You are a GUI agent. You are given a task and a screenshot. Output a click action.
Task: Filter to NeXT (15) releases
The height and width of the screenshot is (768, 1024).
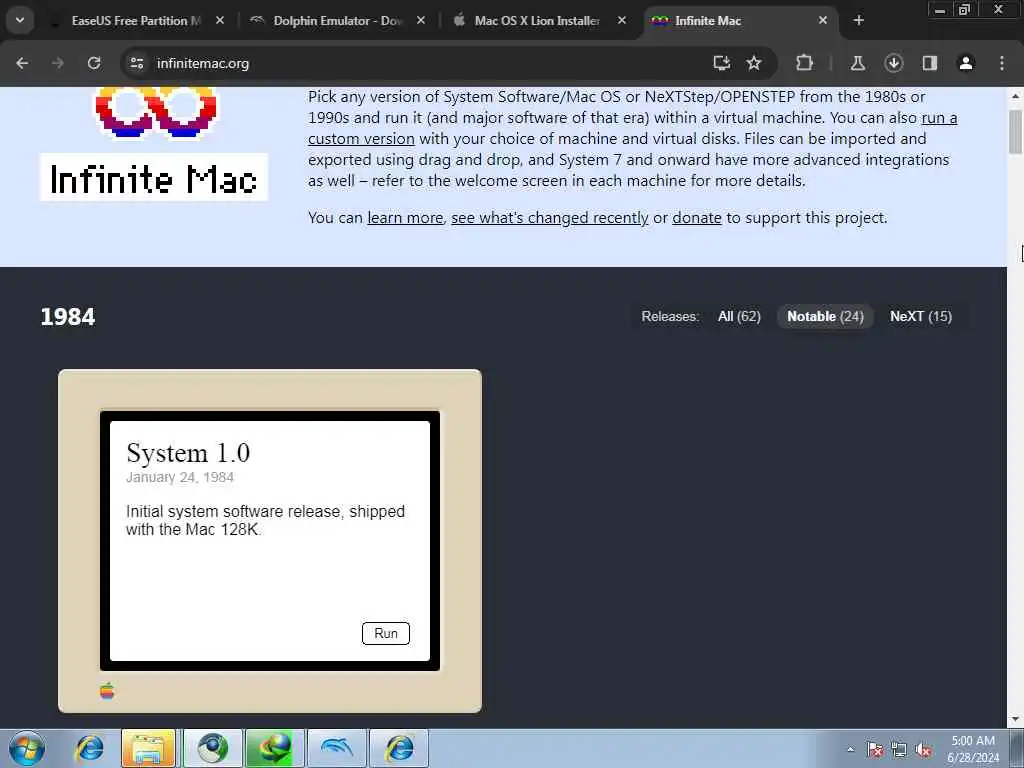(x=921, y=317)
